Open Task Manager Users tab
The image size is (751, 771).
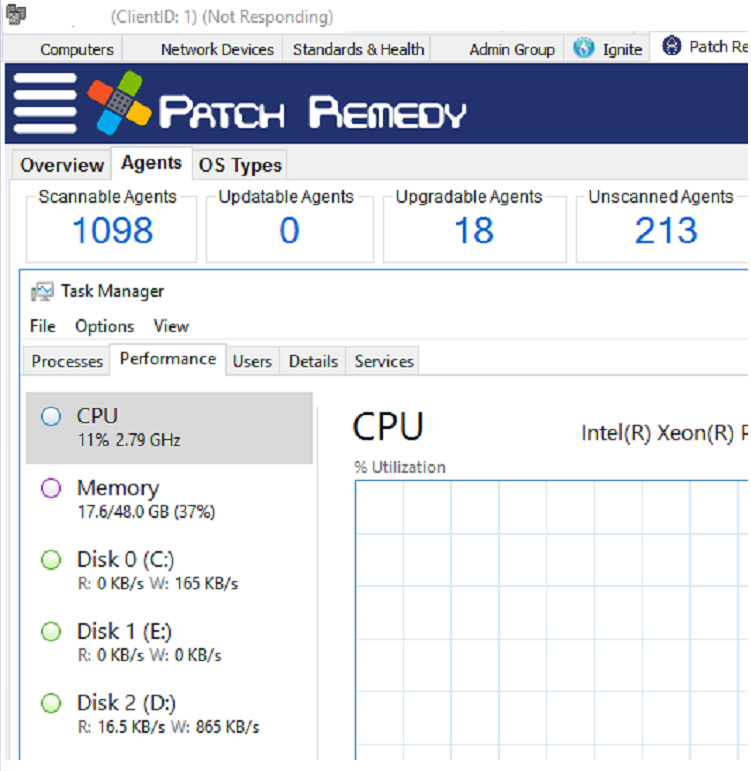(x=252, y=361)
